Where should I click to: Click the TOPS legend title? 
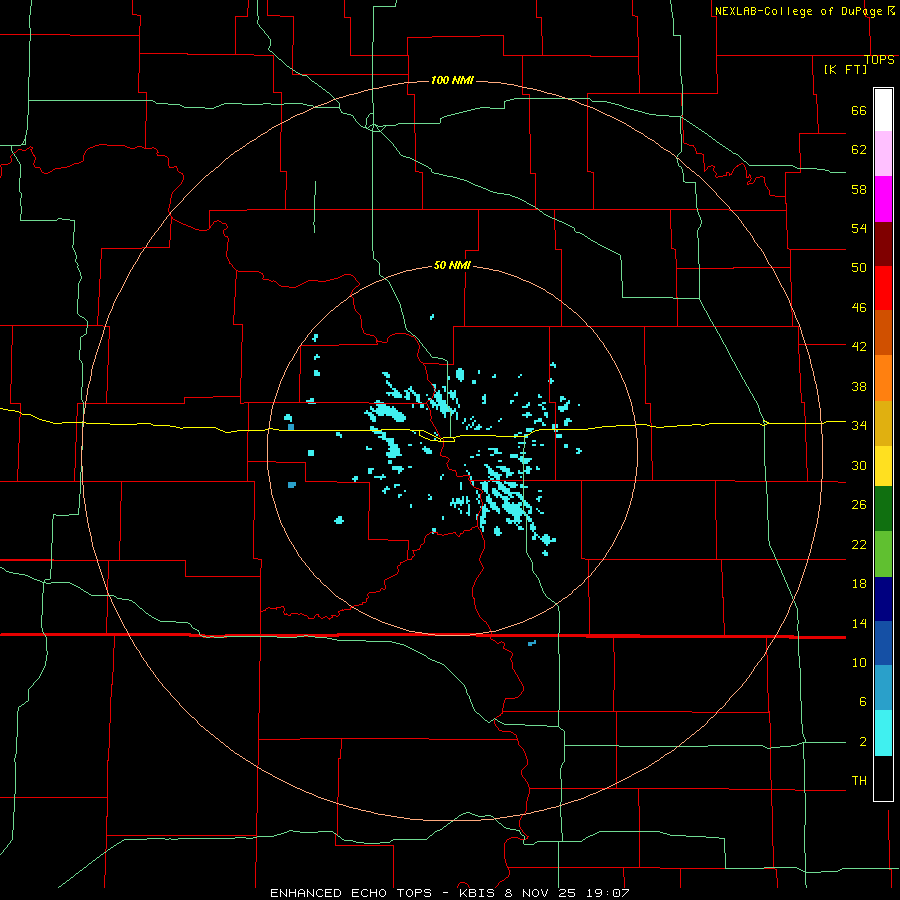click(879, 60)
